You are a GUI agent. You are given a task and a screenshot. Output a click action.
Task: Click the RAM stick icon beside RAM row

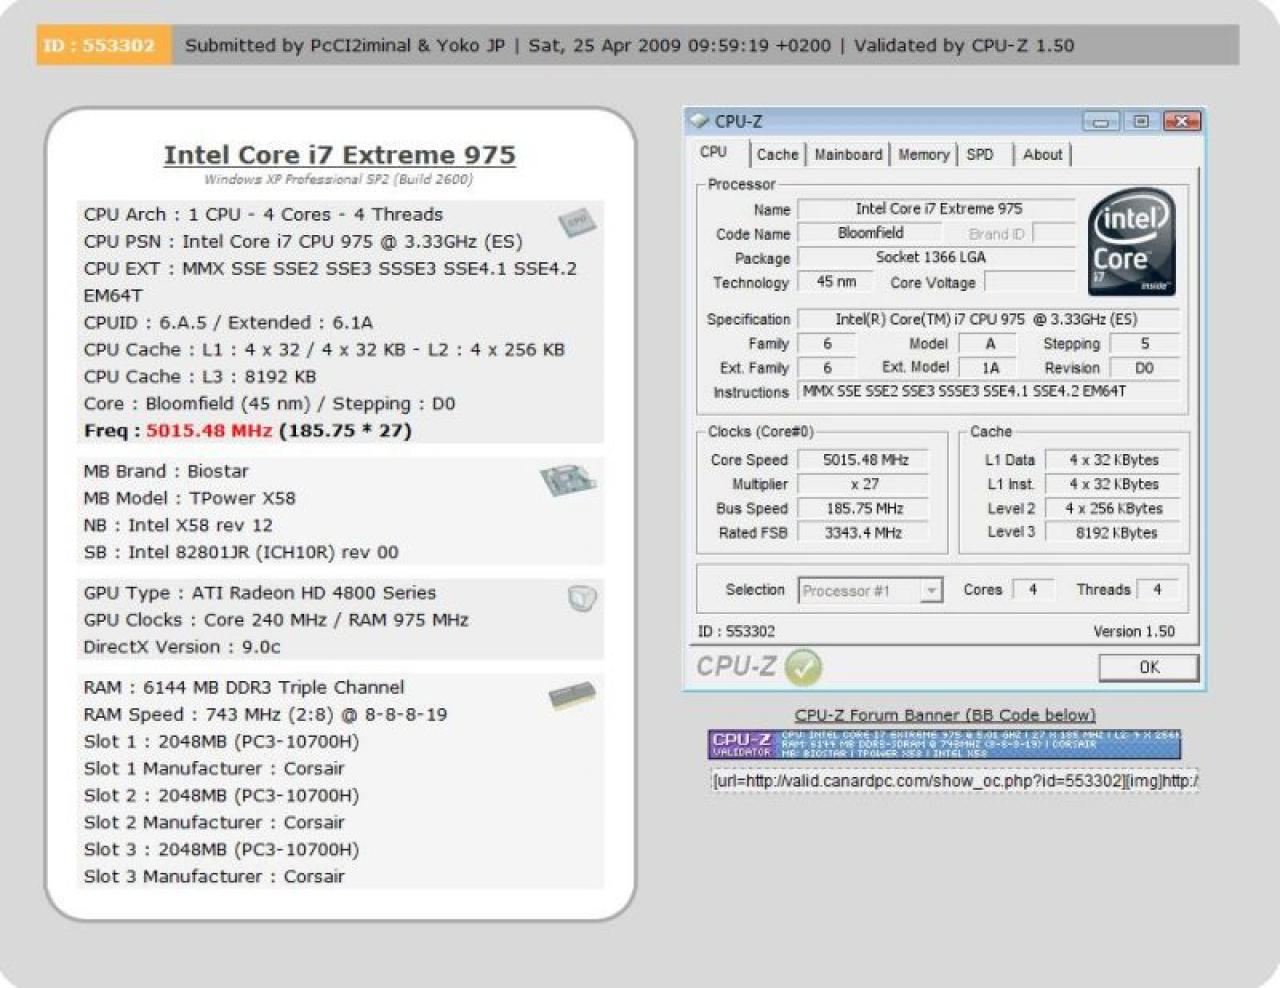pos(573,695)
